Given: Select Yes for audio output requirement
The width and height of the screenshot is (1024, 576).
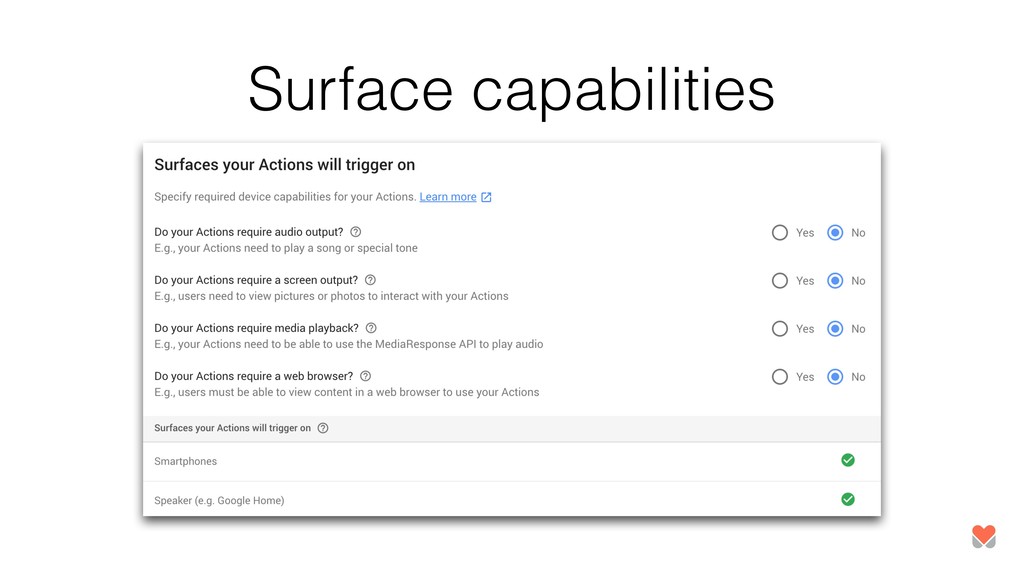Looking at the screenshot, I should tap(780, 232).
